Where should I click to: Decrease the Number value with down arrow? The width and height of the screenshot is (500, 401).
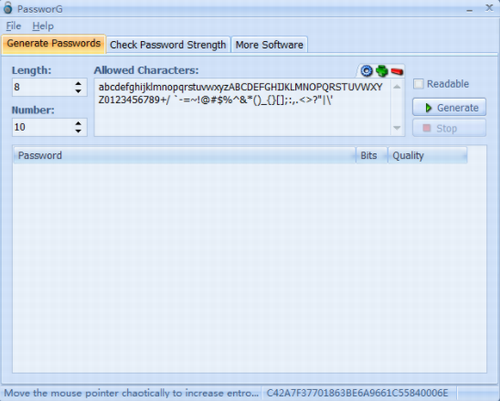point(78,131)
